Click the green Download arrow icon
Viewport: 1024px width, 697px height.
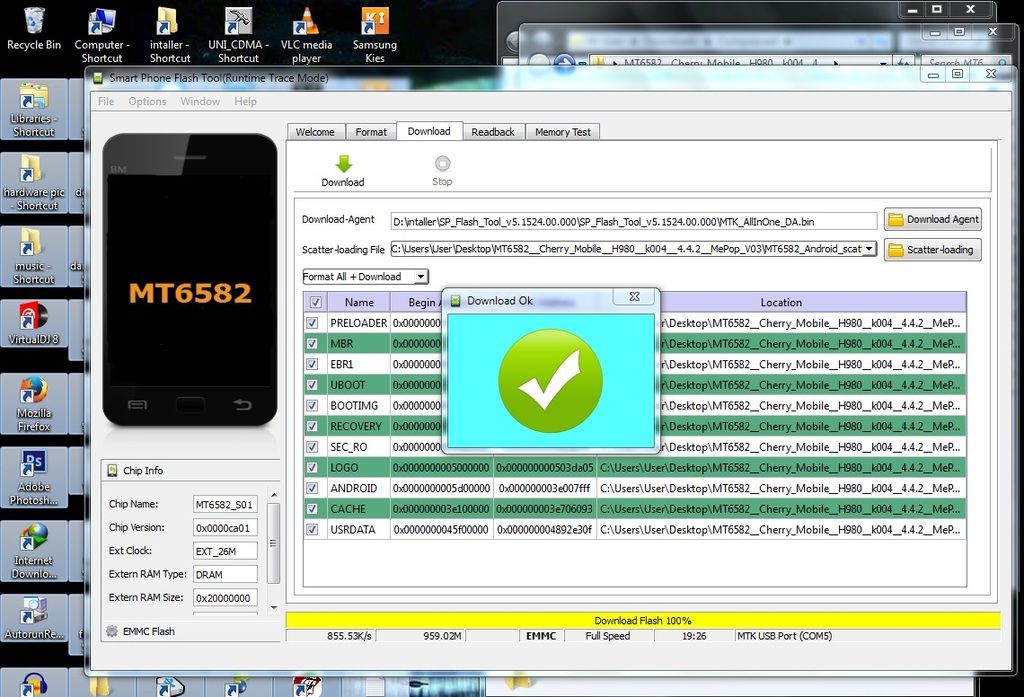(342, 164)
